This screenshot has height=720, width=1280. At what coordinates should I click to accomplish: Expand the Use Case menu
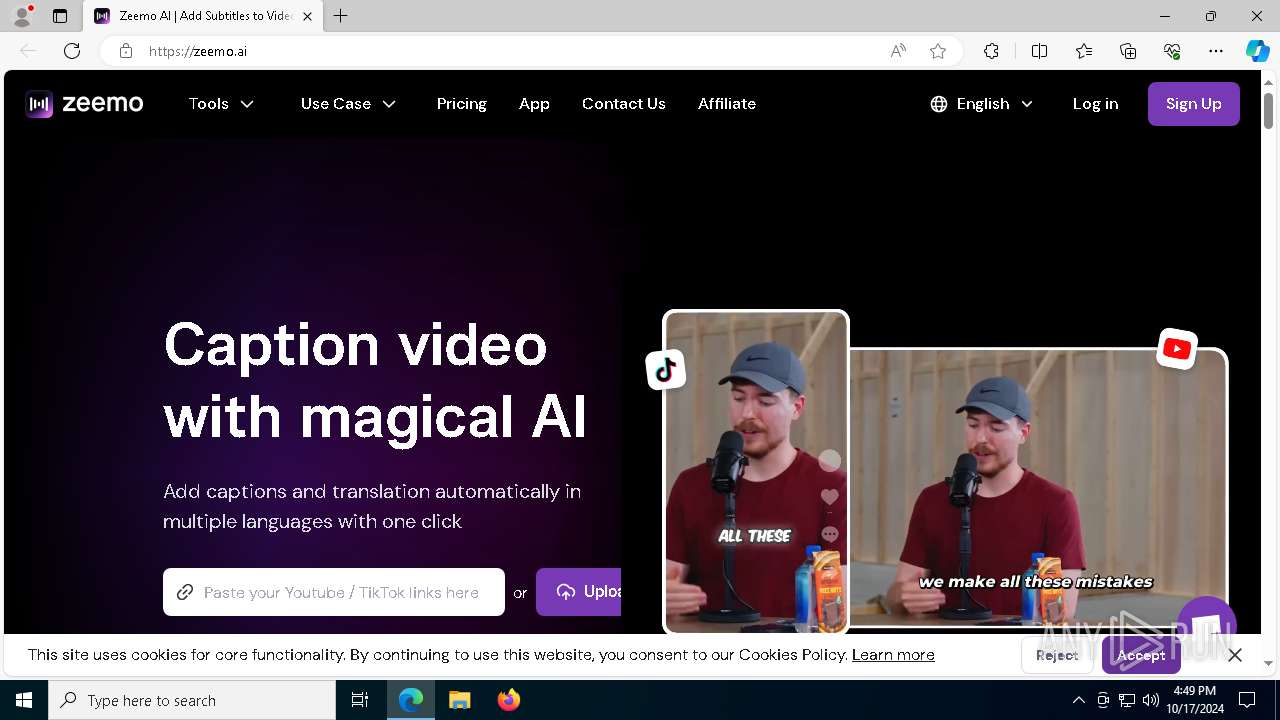click(x=348, y=104)
